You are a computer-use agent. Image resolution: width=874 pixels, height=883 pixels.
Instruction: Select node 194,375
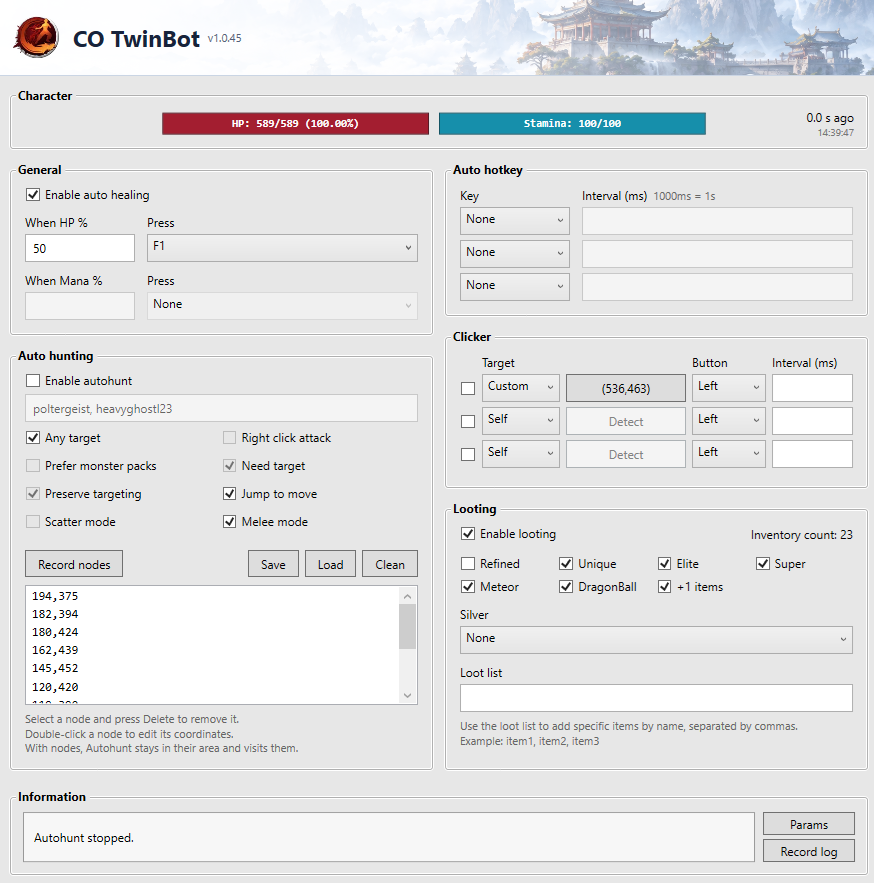tap(55, 596)
